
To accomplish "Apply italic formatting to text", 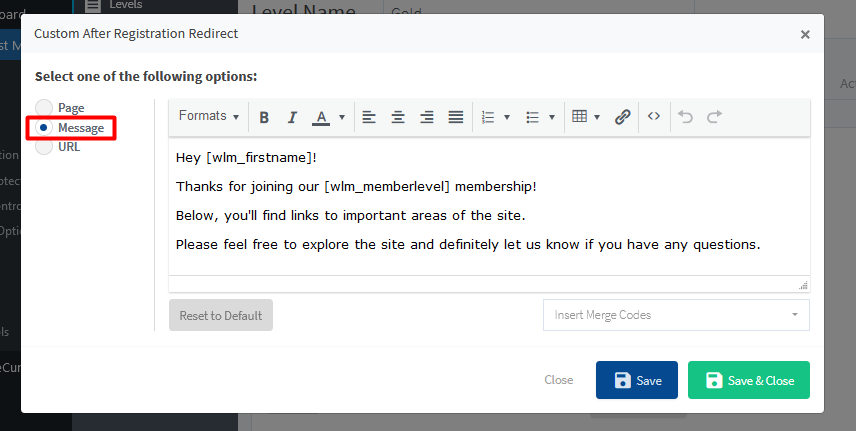I will click(292, 116).
